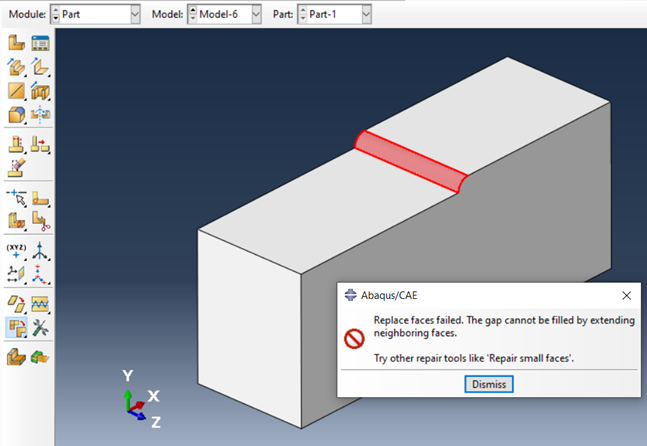Click the face edit tool with red arrow
The image size is (647, 446).
pos(17,304)
